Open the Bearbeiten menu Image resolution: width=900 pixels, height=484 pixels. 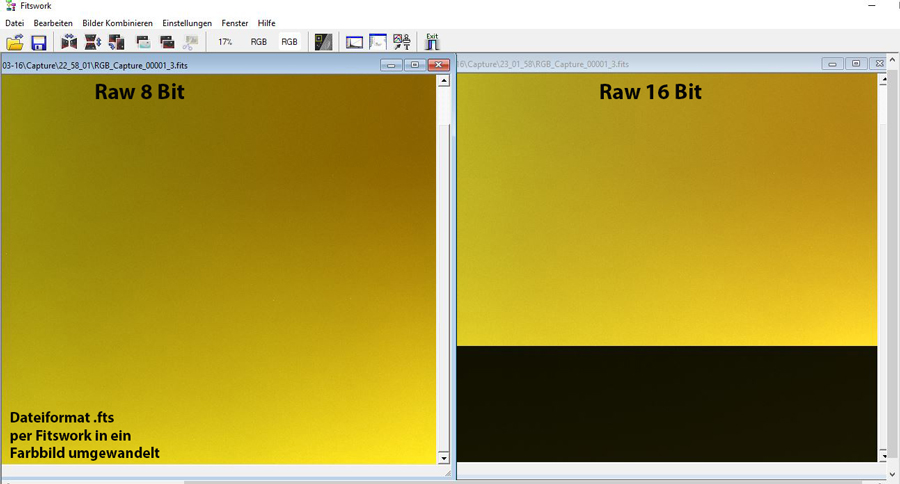pos(53,23)
